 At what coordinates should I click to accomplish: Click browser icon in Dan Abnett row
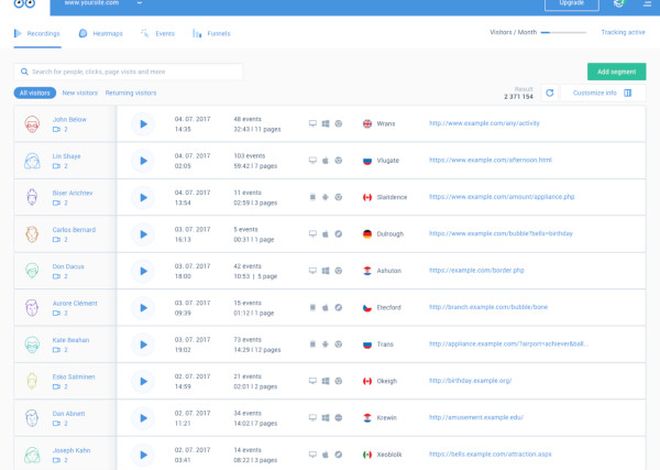coord(338,417)
